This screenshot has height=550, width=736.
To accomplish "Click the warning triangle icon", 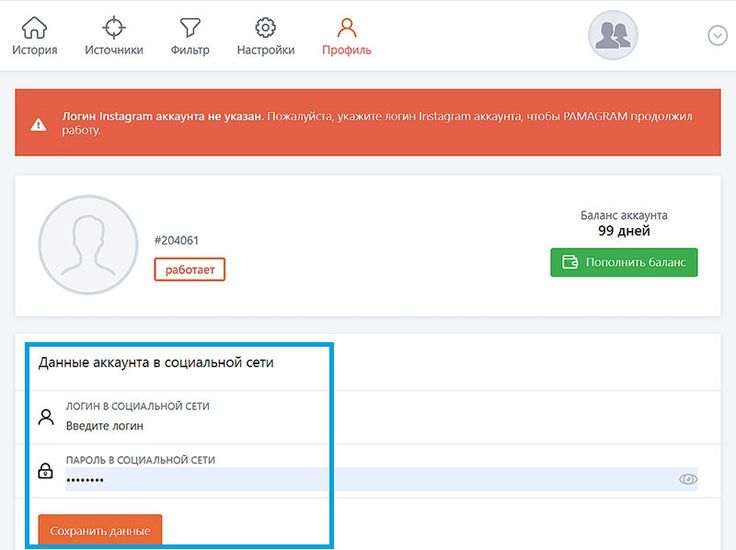I will point(38,124).
